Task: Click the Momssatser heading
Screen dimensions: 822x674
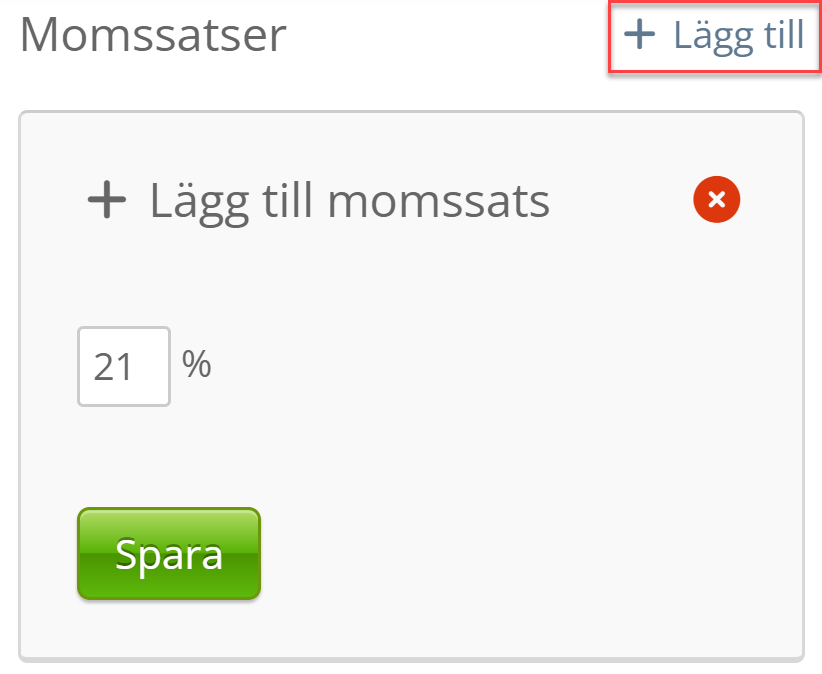Action: (x=153, y=36)
